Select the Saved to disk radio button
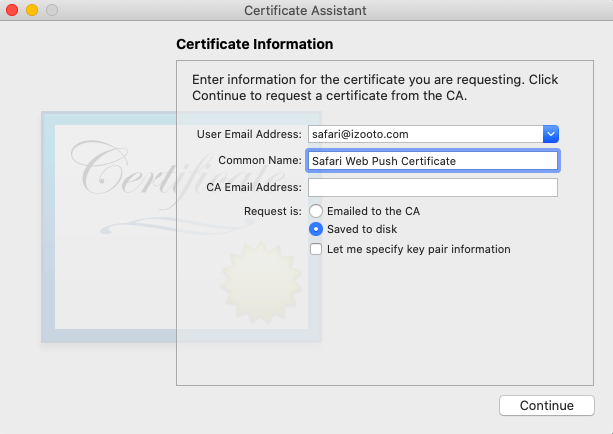 pos(316,229)
